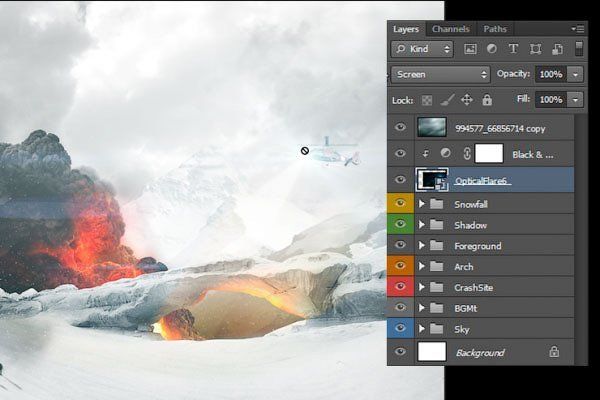Image resolution: width=600 pixels, height=400 pixels.
Task: Select the 994577_66856714 copy layer thumbnail
Action: (x=432, y=127)
